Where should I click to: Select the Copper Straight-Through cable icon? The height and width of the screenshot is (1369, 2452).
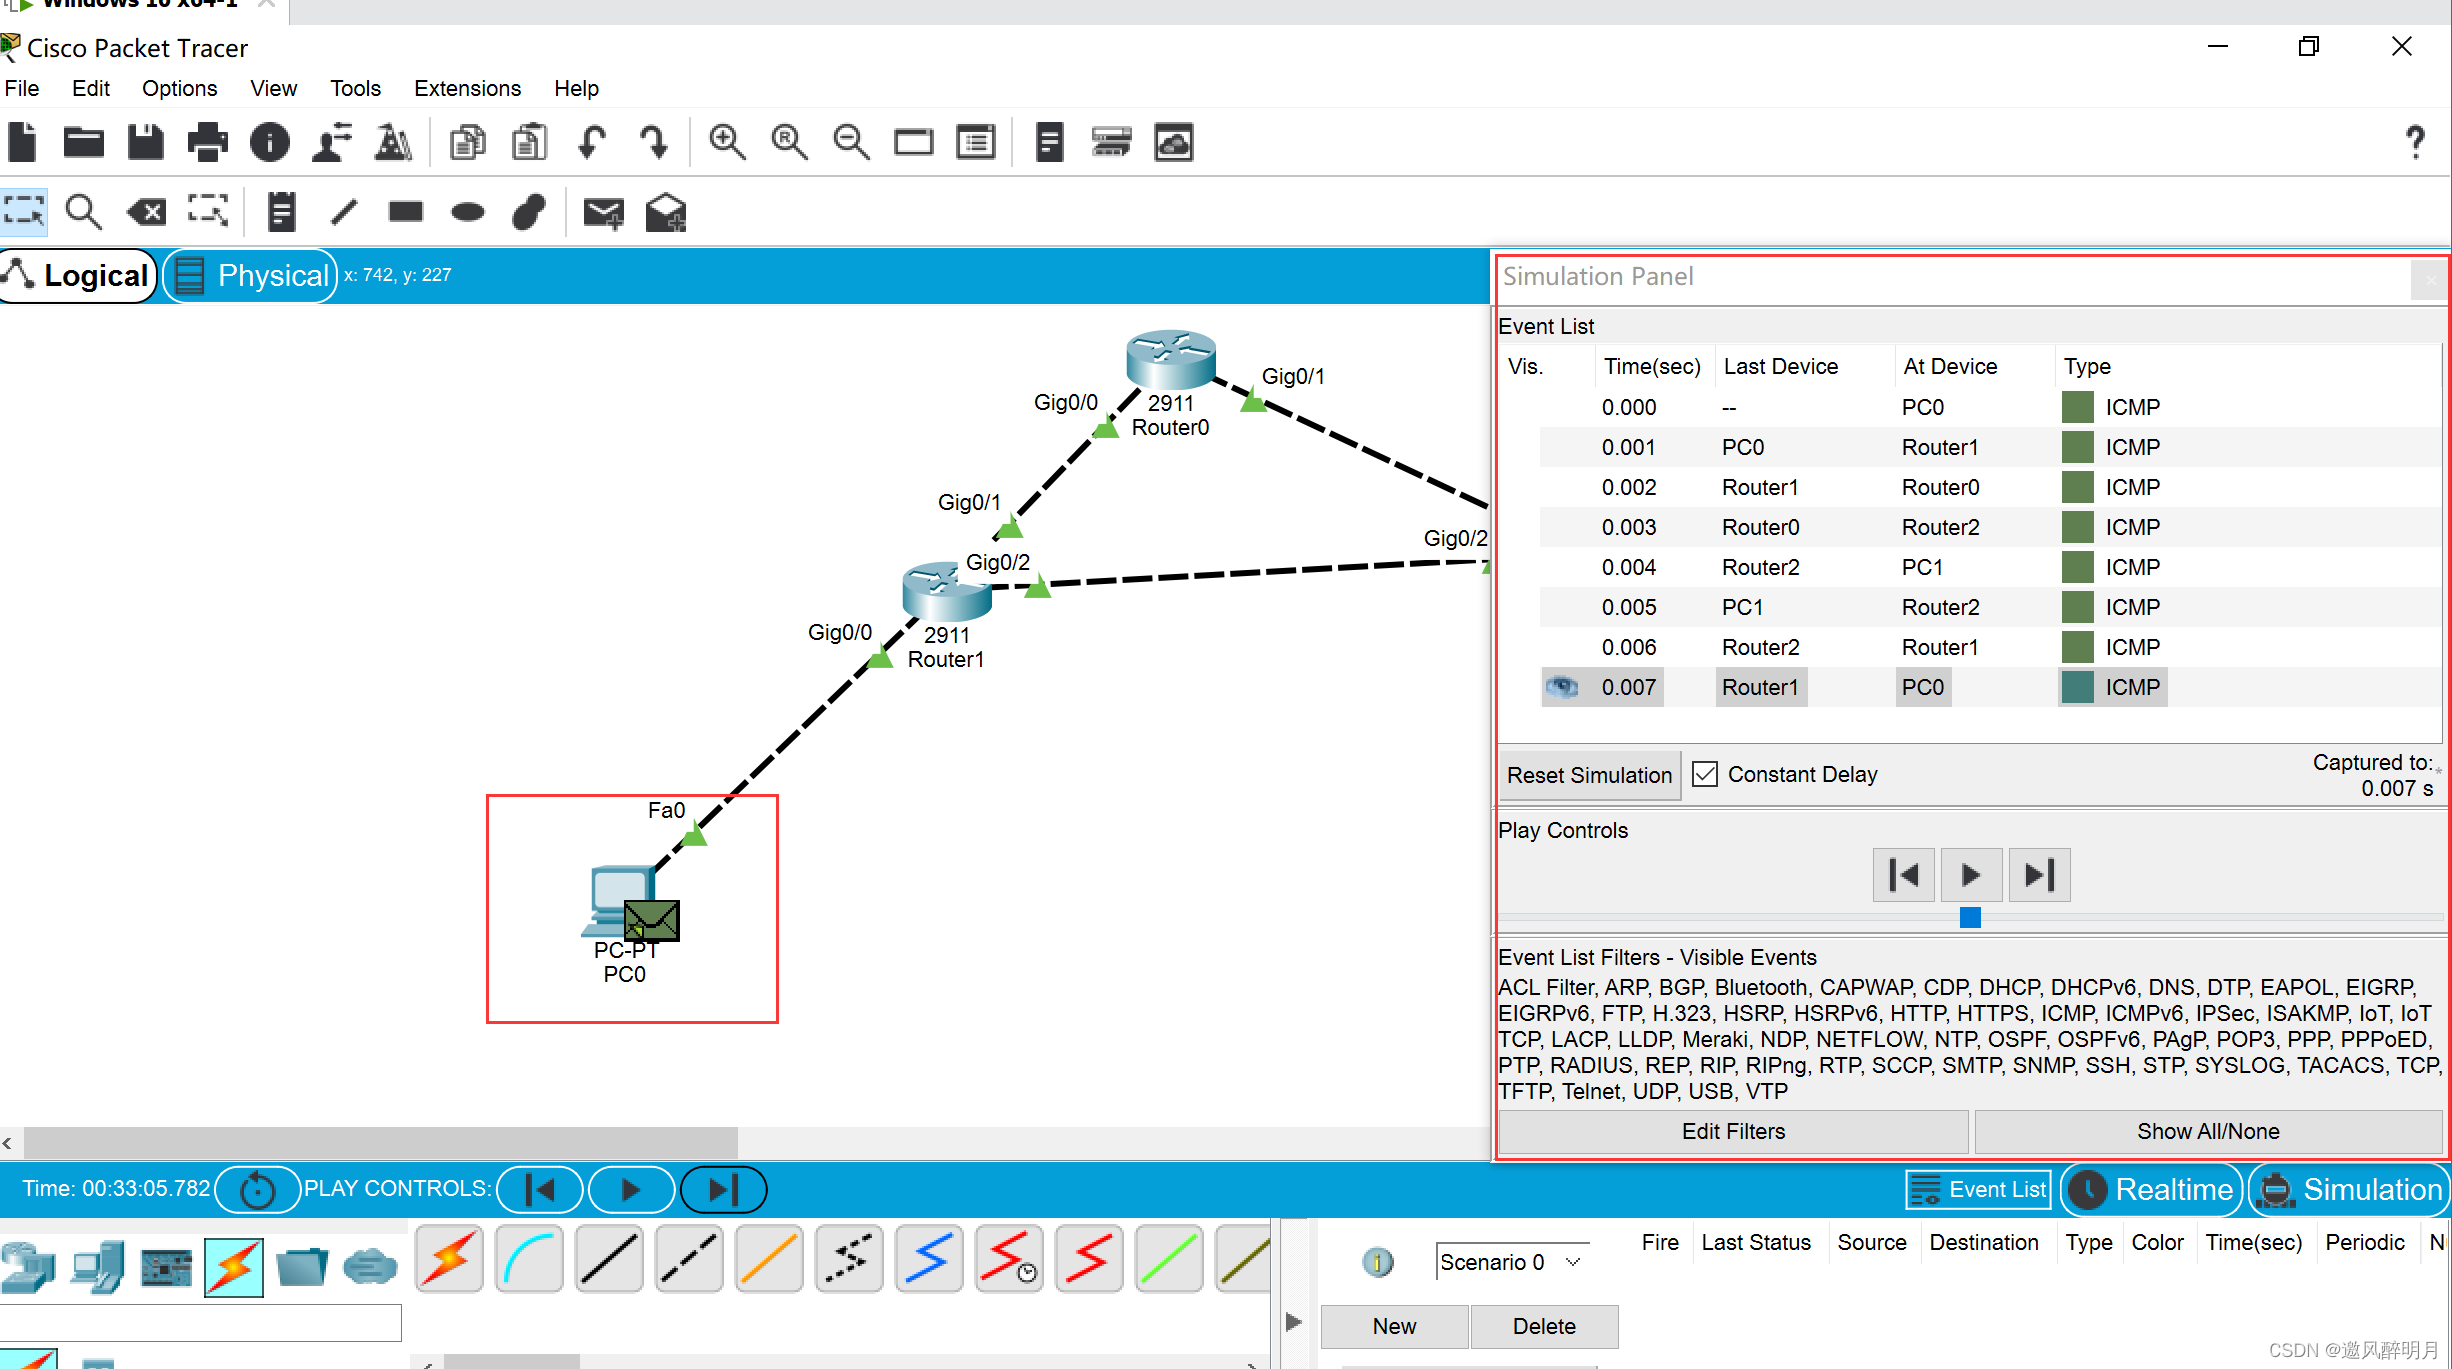[x=609, y=1258]
